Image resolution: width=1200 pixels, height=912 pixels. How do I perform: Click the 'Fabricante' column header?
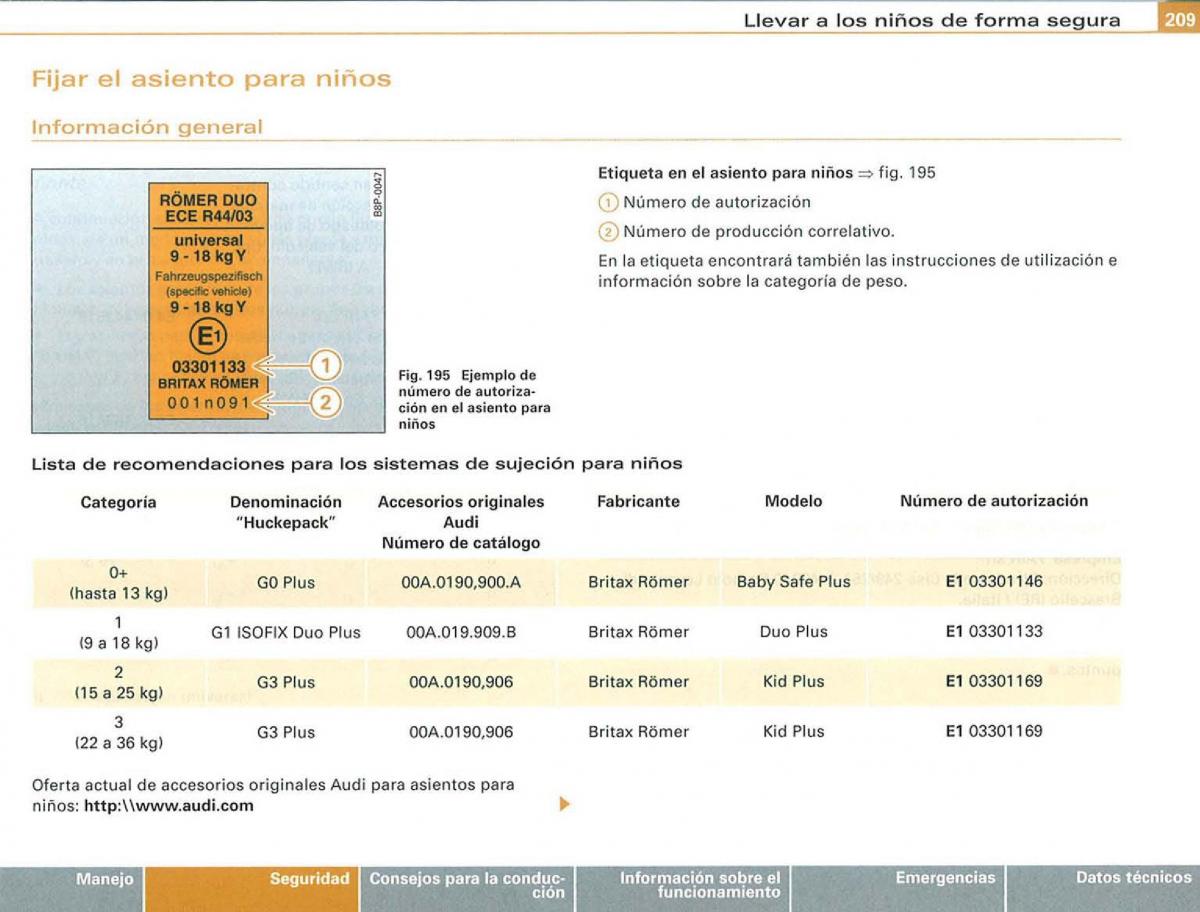(x=638, y=502)
